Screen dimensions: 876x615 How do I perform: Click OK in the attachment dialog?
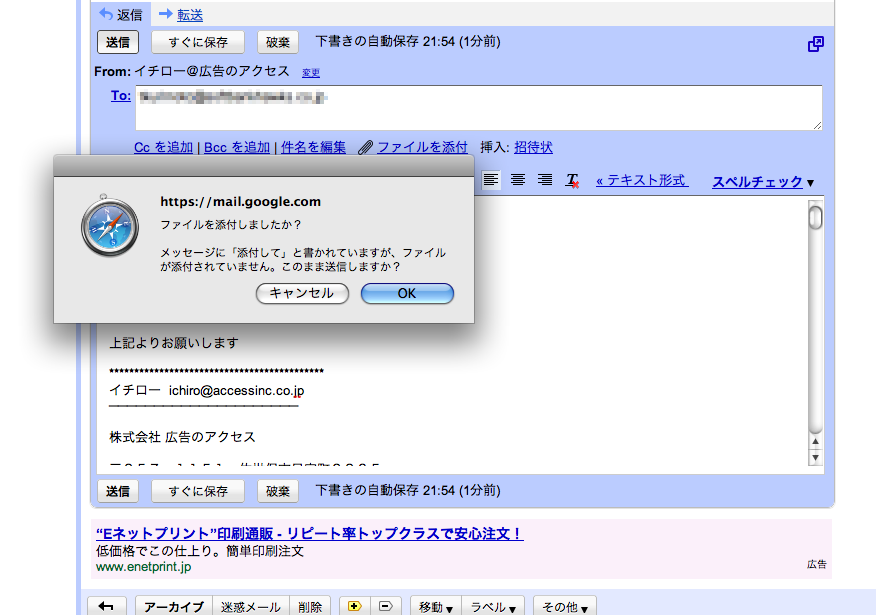click(x=407, y=293)
